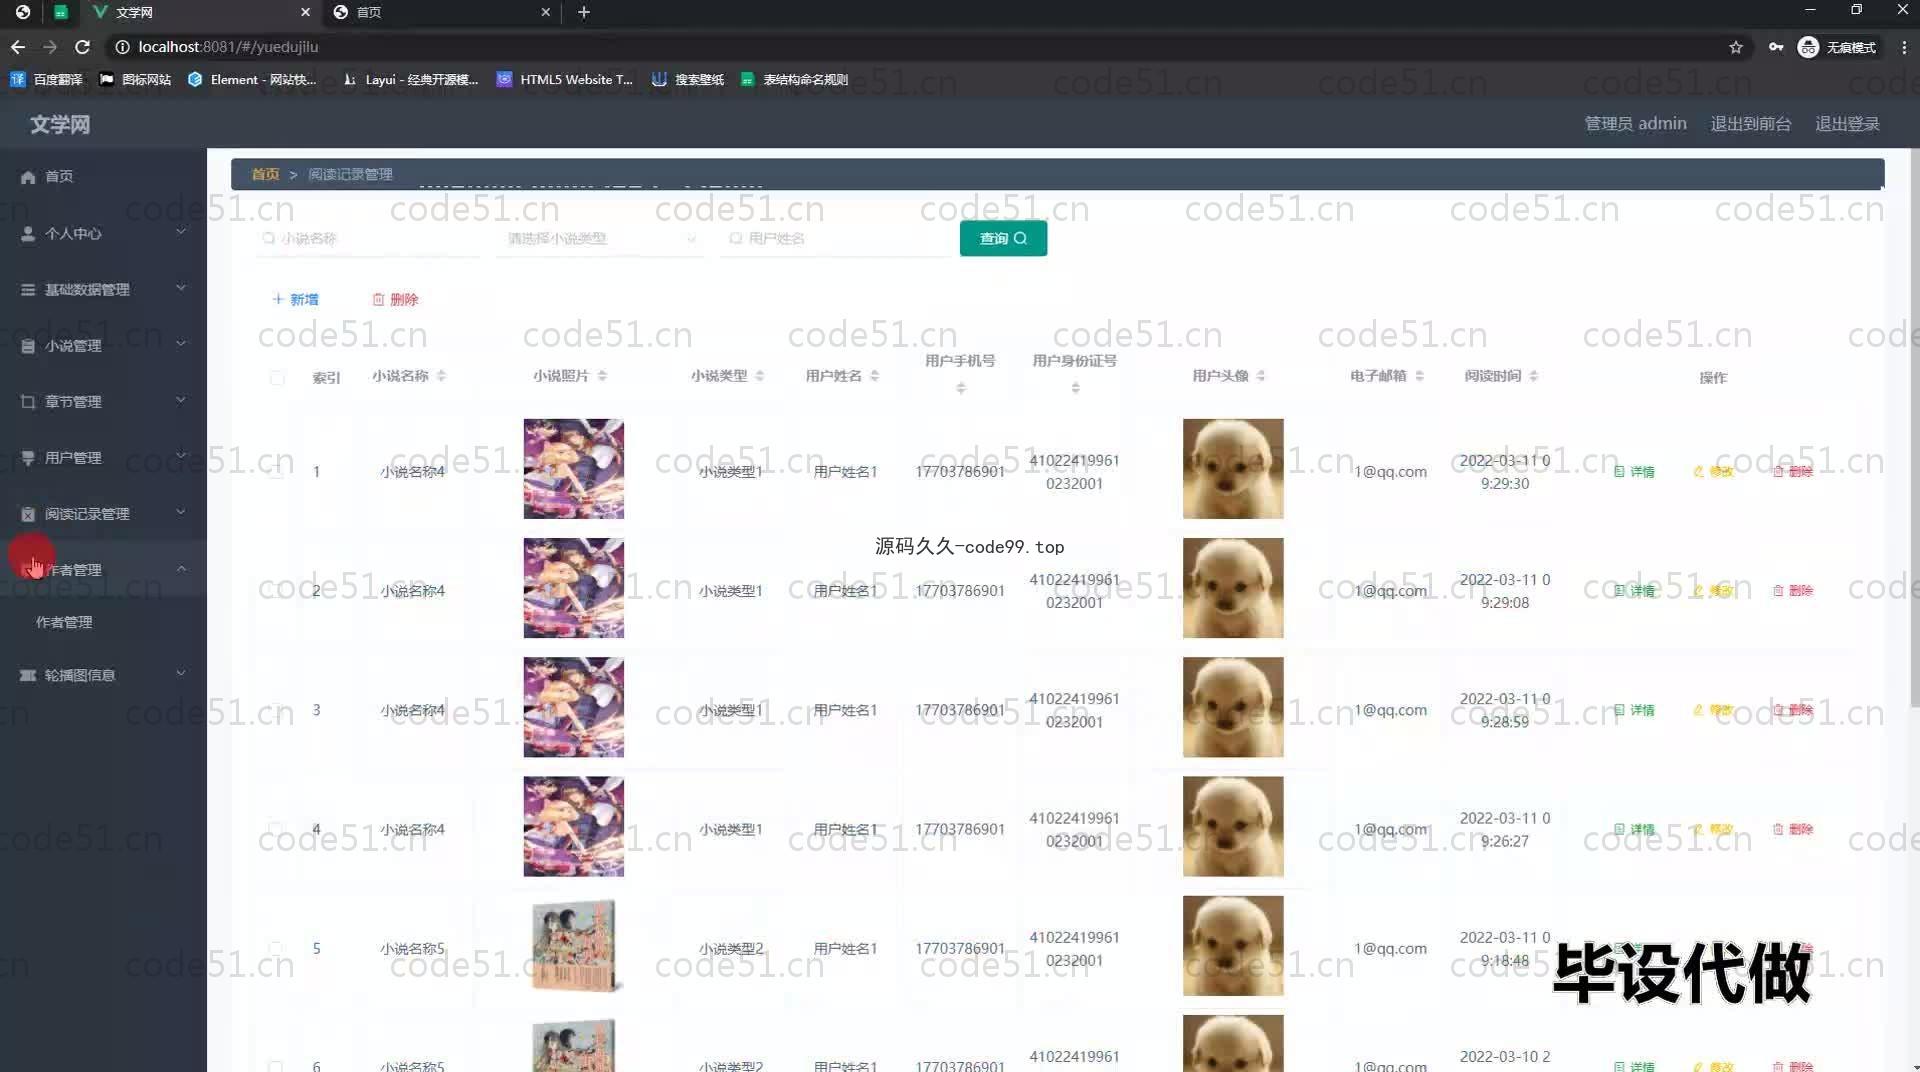1920x1072 pixels.
Task: Click the browser address bar URL
Action: [x=228, y=47]
